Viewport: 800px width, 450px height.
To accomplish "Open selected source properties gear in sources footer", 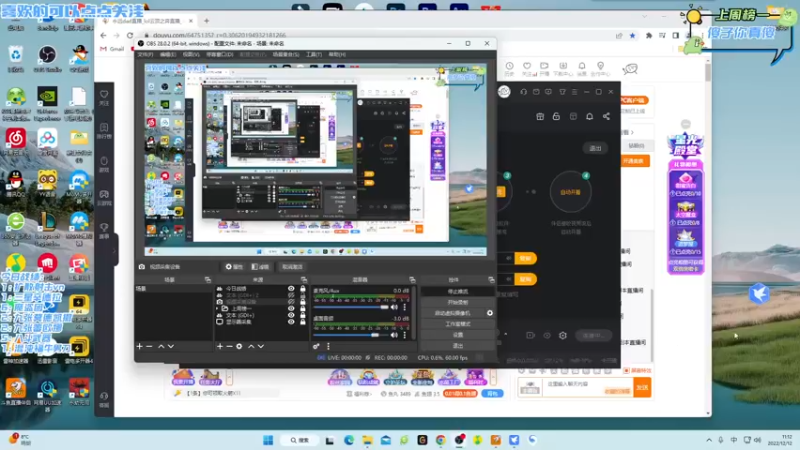I will (x=239, y=346).
